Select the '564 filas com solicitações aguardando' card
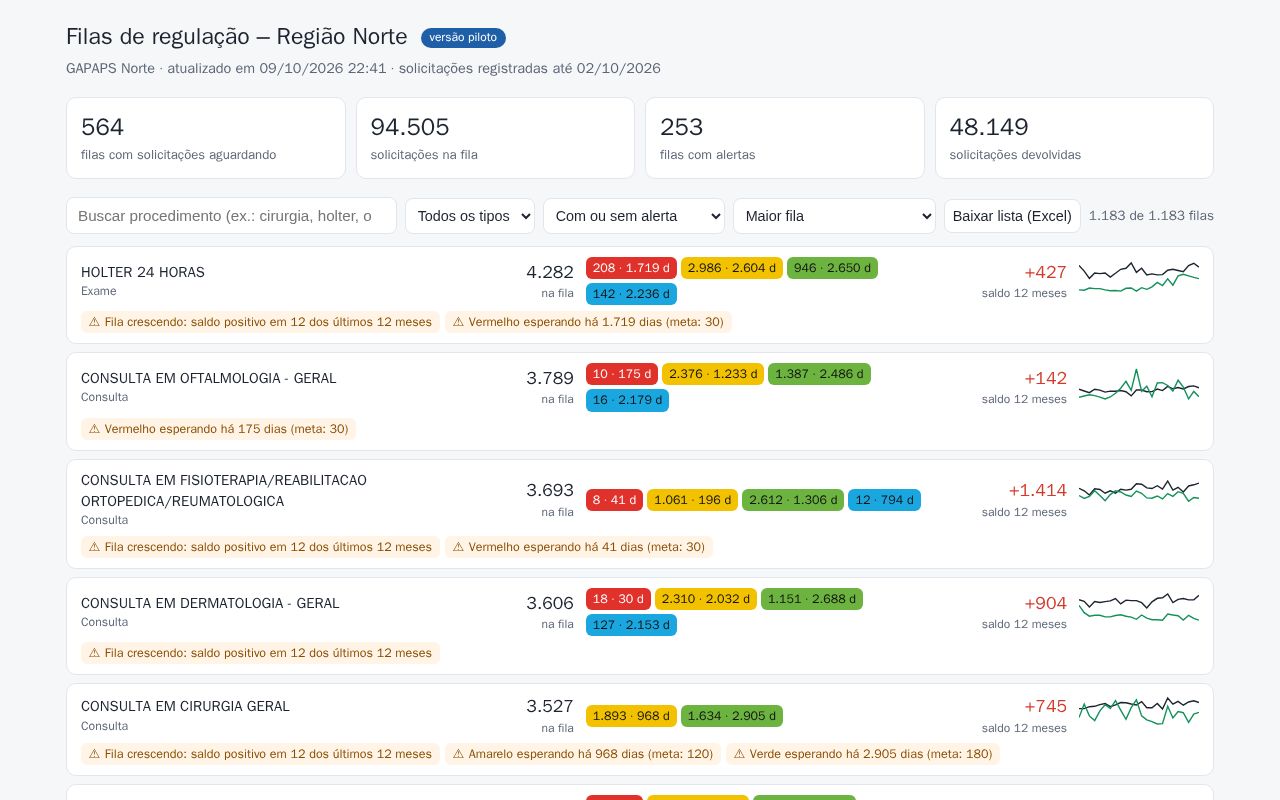 [x=206, y=138]
